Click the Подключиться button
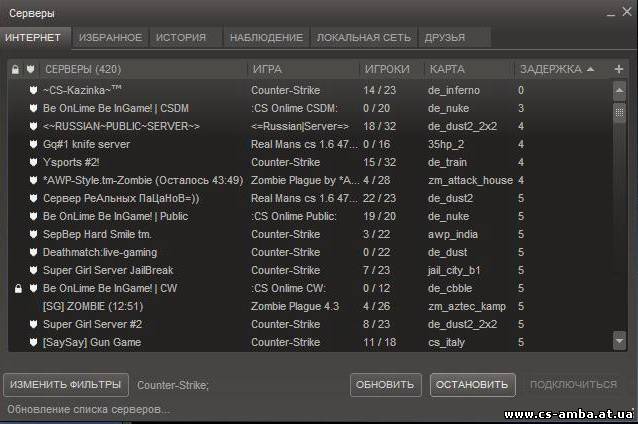 [573, 385]
